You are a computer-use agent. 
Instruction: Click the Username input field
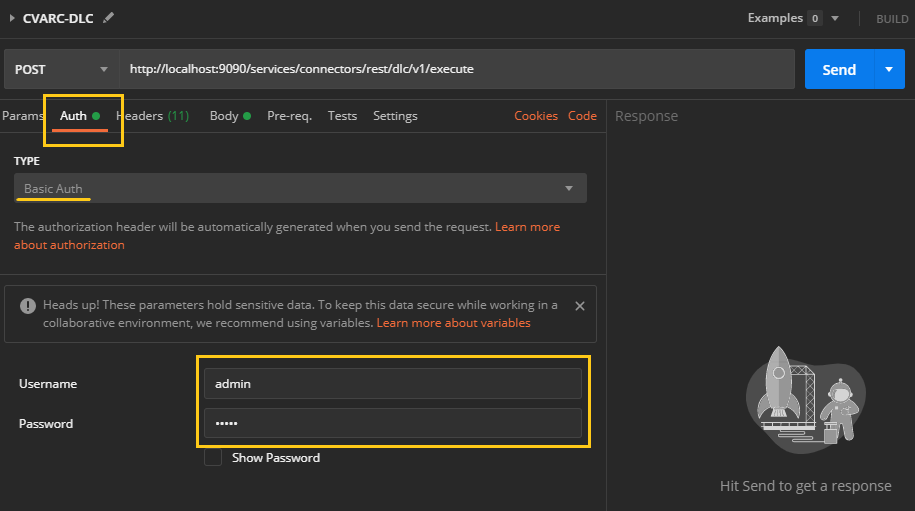392,384
